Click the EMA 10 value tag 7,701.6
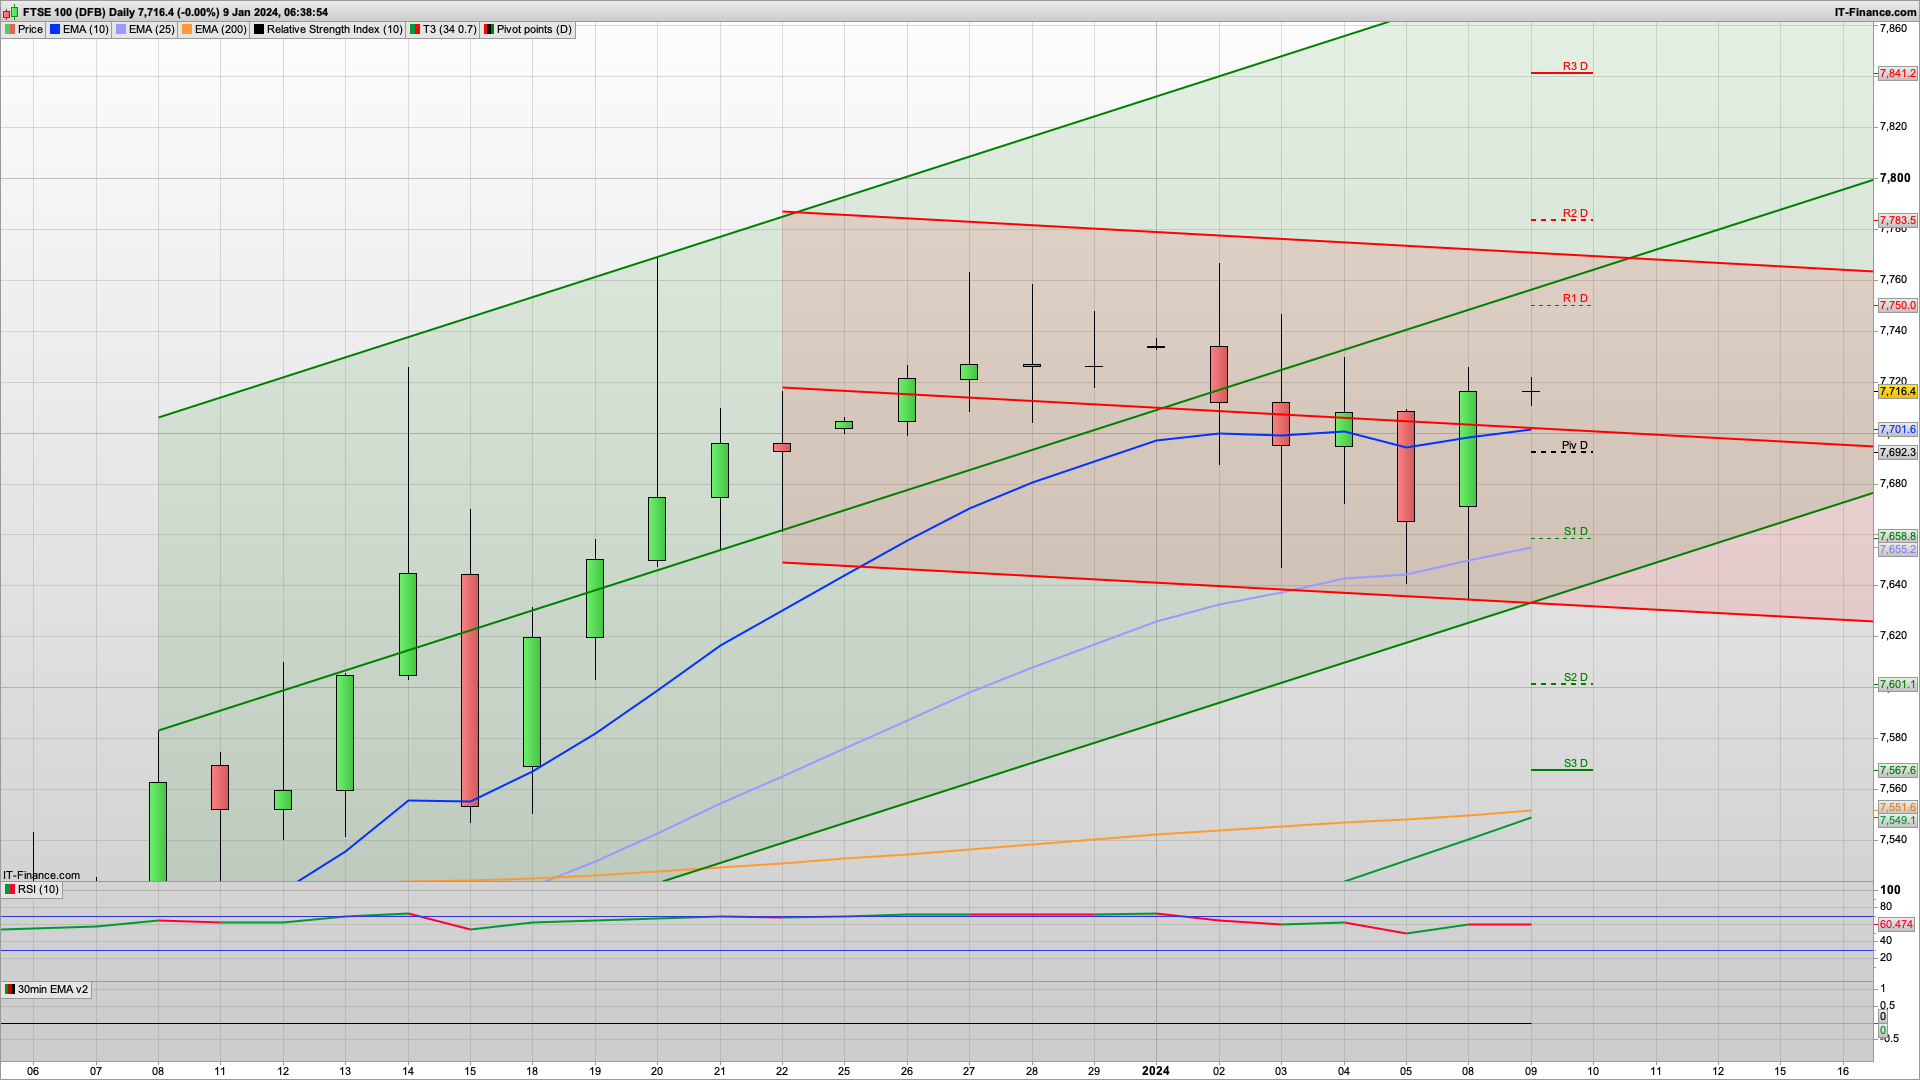This screenshot has width=1920, height=1080. coord(1897,429)
